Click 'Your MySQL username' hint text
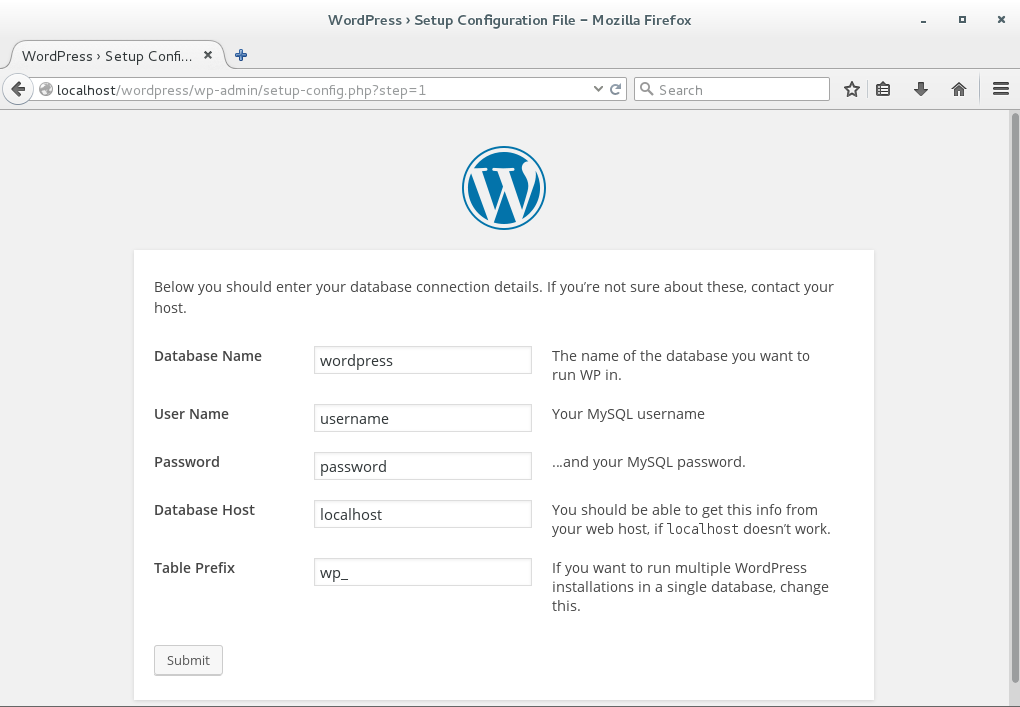1020x707 pixels. (628, 414)
